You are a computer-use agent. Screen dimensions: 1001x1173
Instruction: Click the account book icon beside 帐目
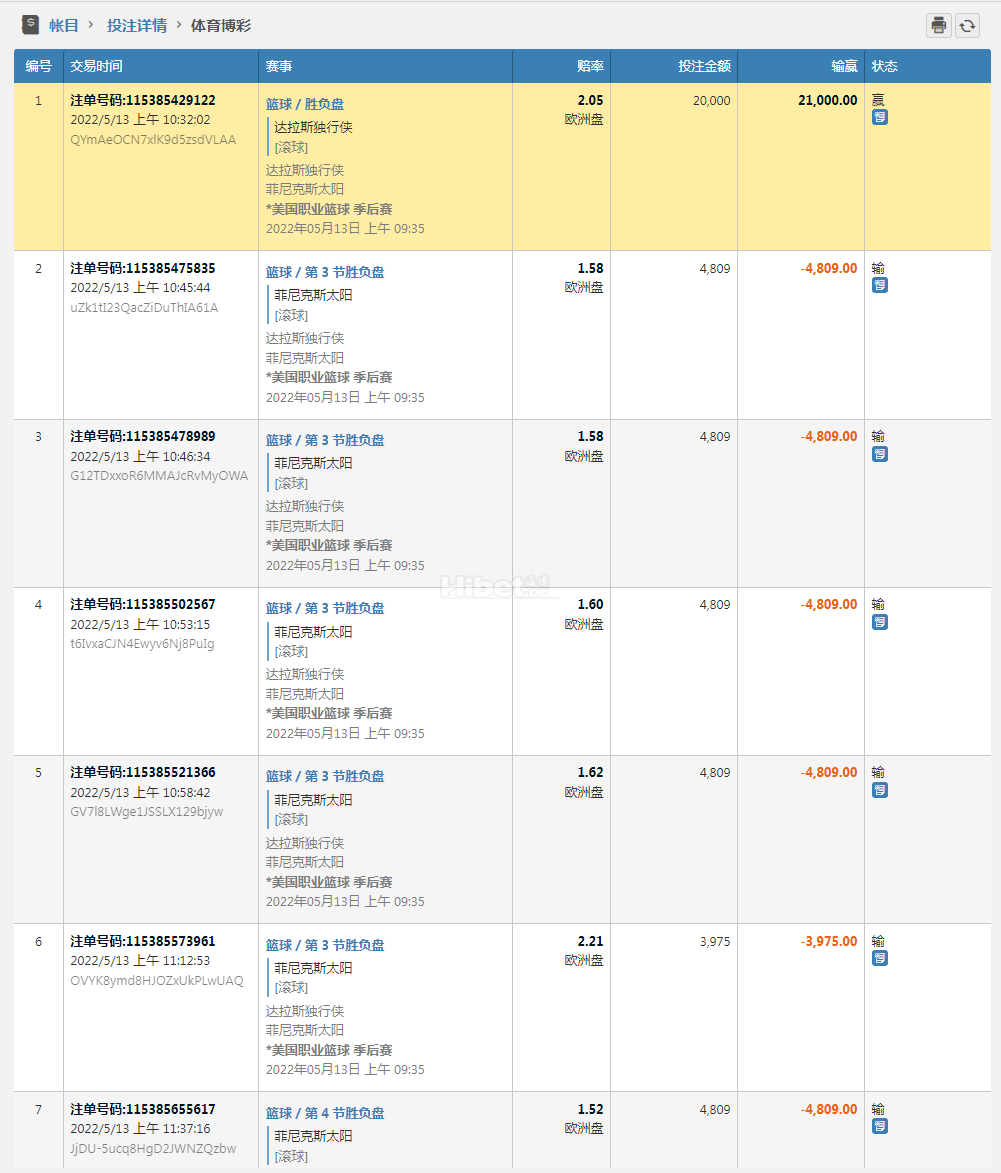[x=30, y=25]
